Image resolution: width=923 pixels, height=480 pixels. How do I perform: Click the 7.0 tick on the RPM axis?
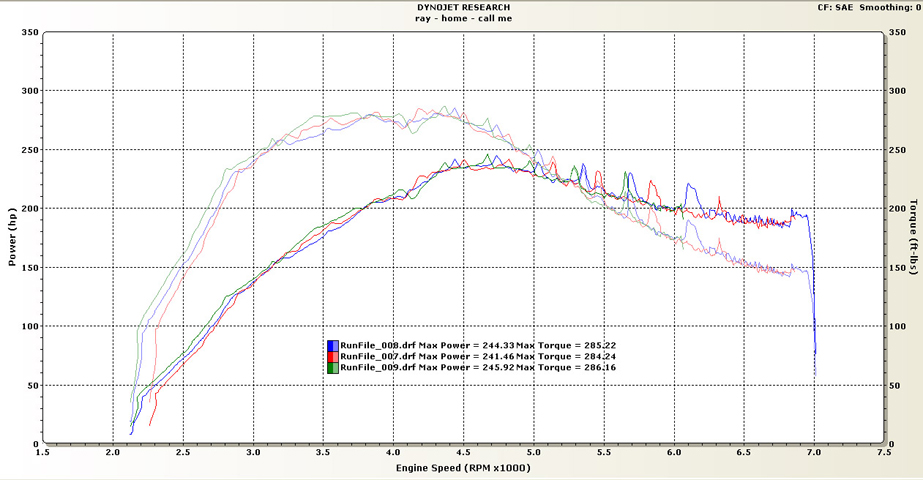(x=815, y=453)
